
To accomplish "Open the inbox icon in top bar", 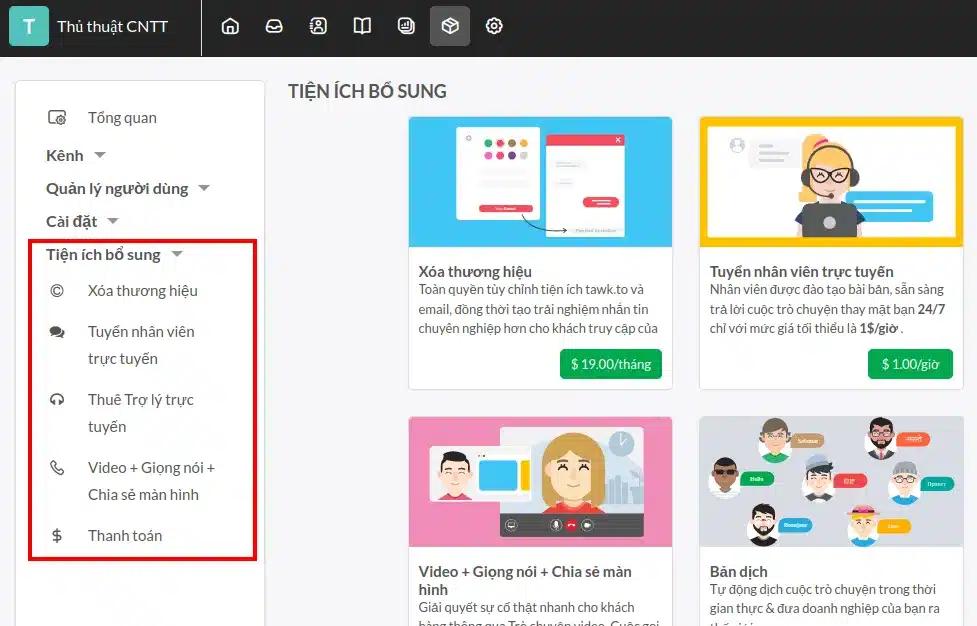I will (274, 26).
